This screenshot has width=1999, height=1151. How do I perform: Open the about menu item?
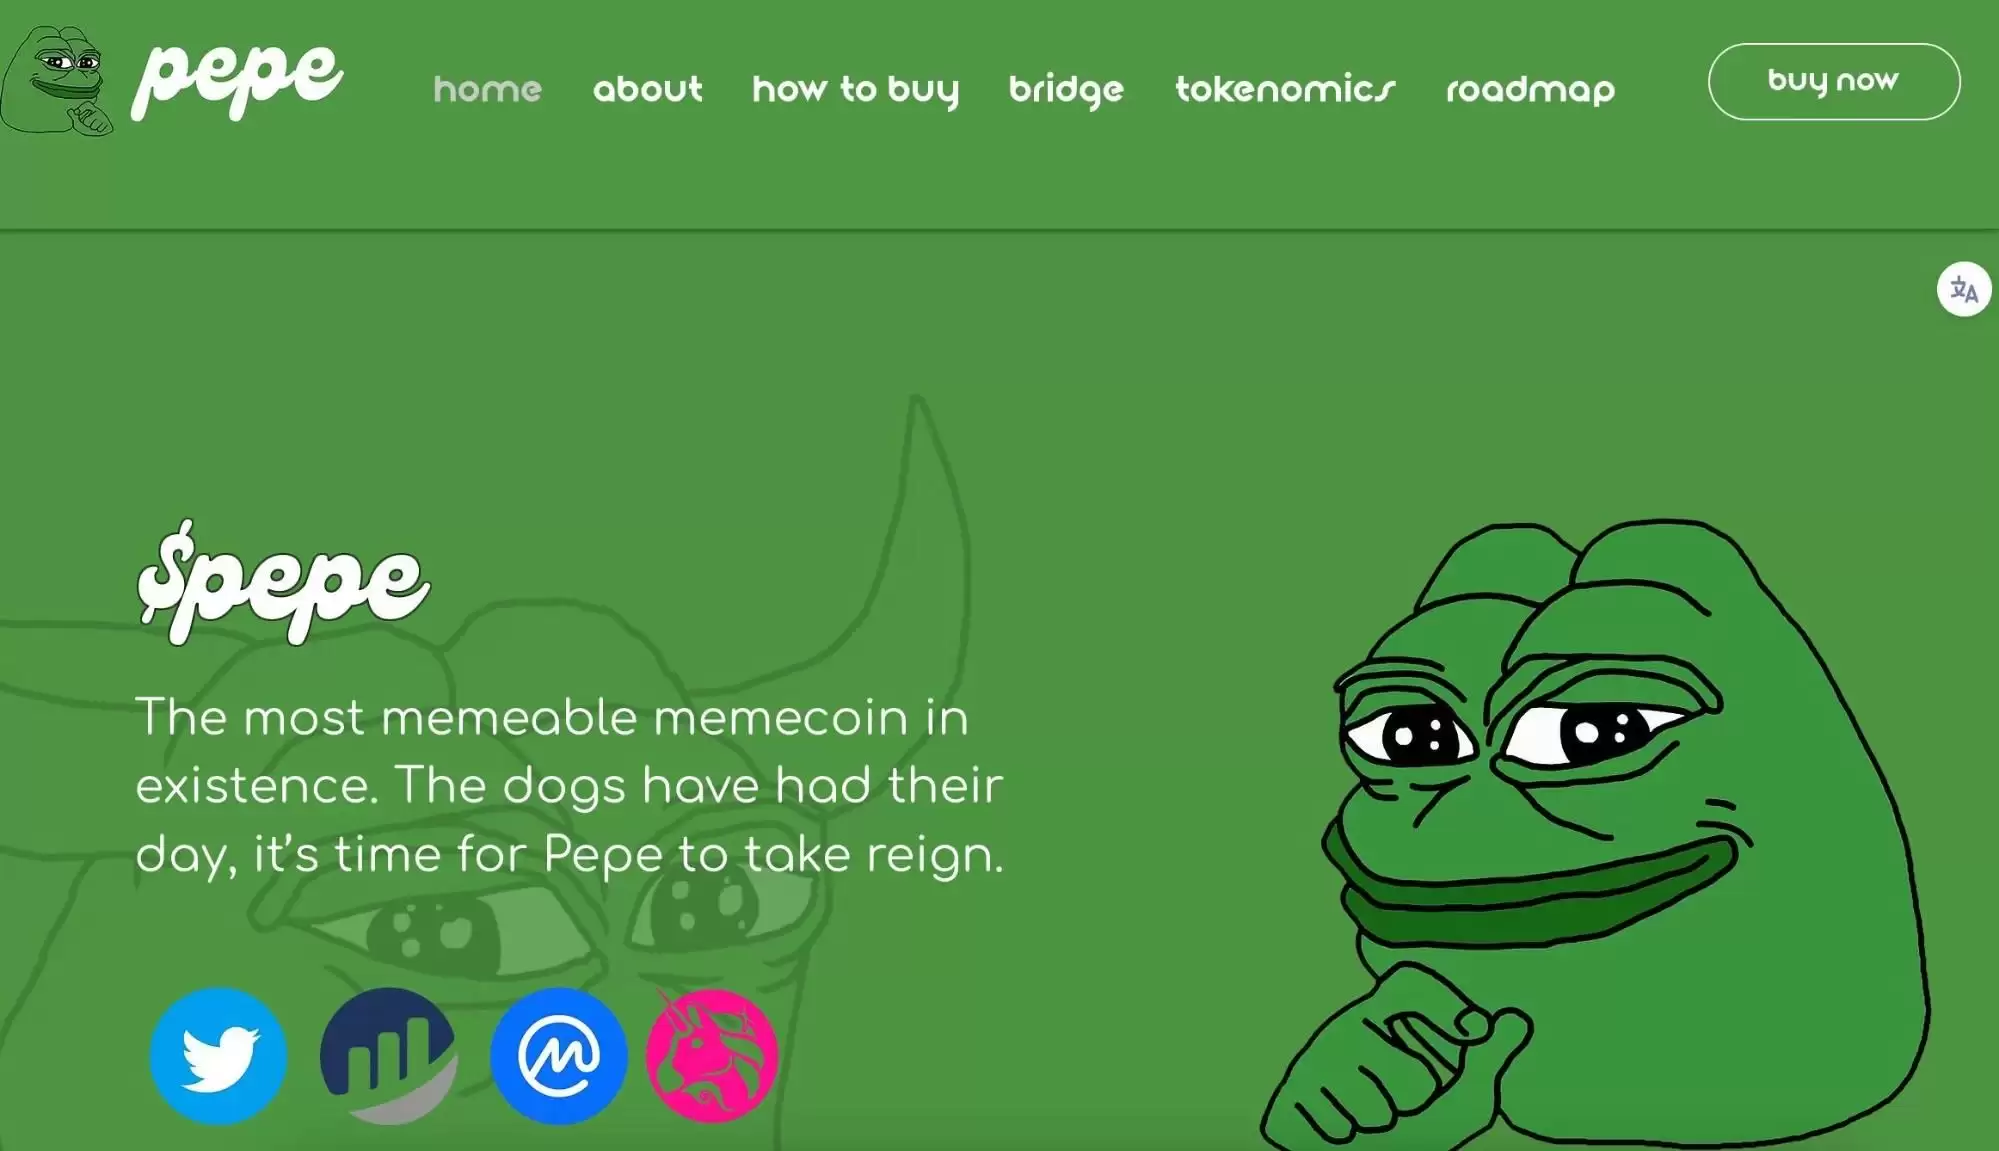click(x=647, y=89)
